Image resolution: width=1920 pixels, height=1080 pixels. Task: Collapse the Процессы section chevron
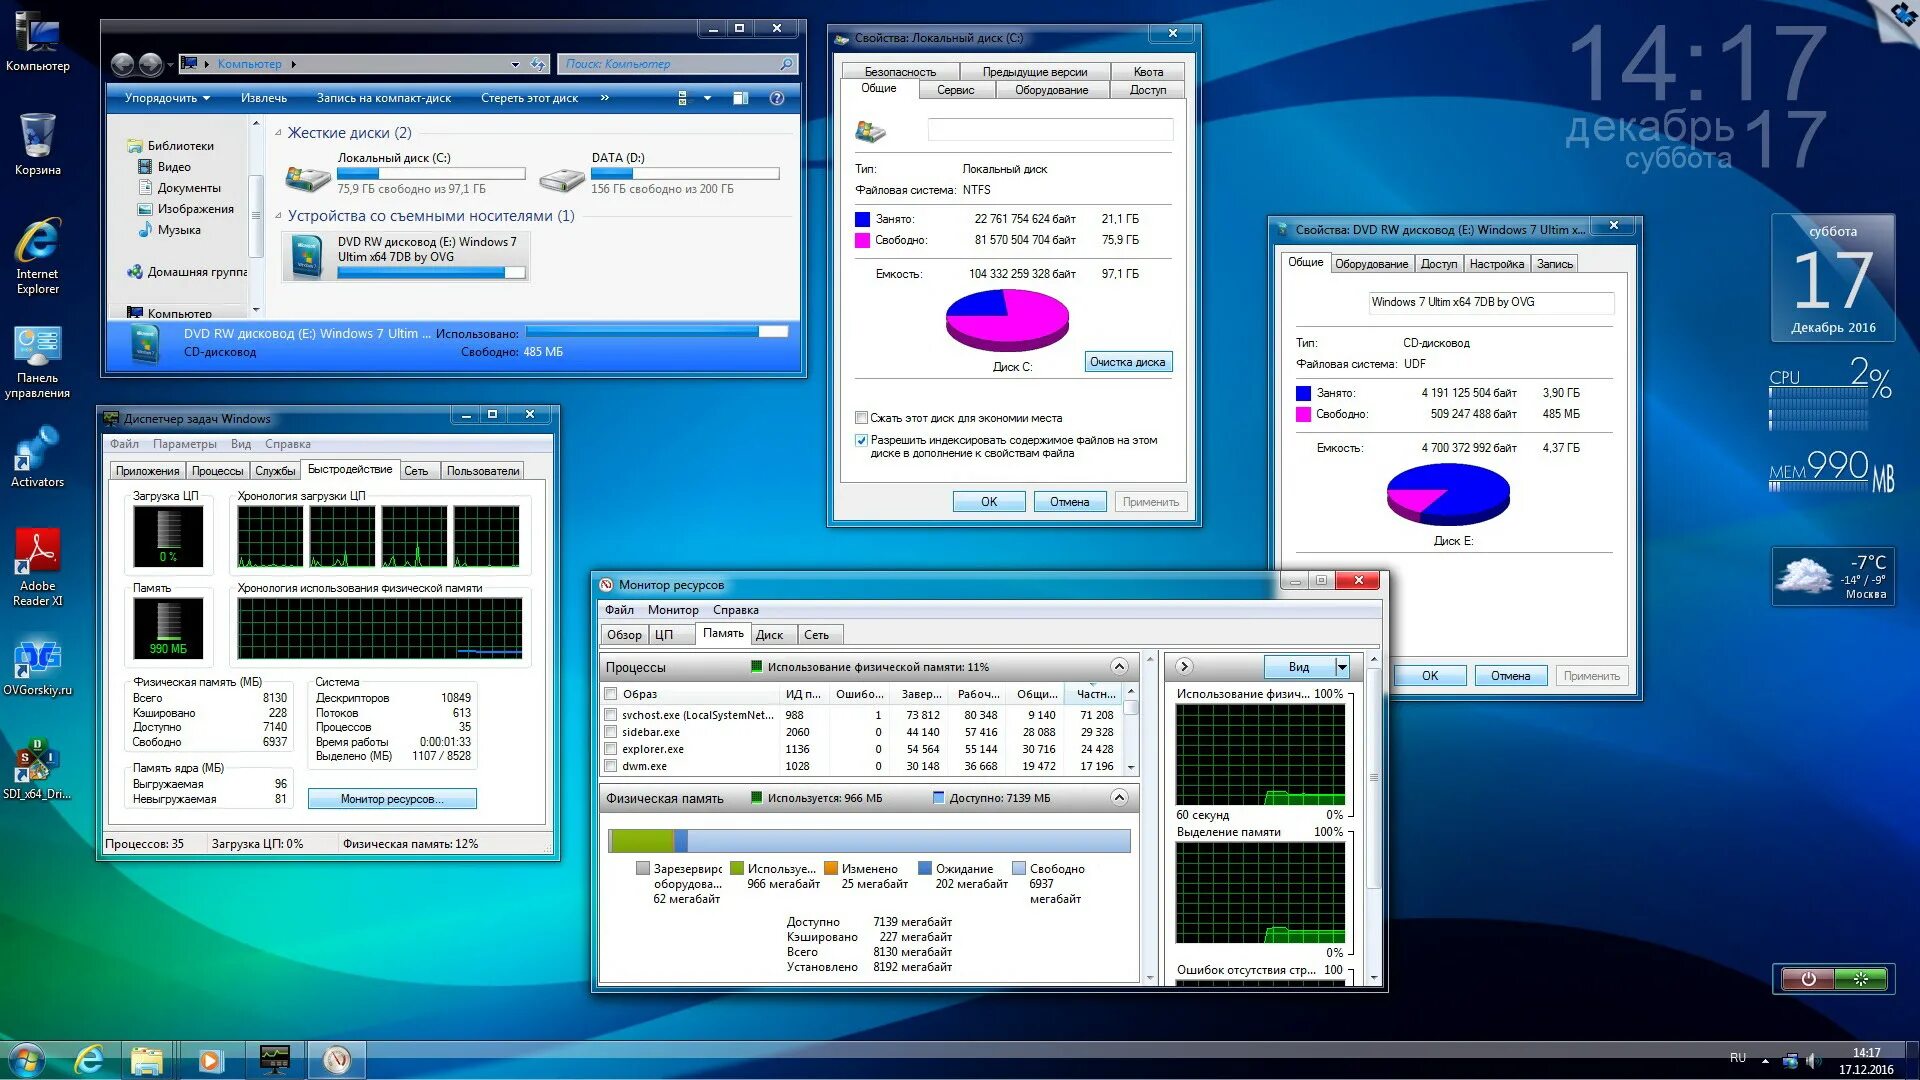pyautogui.click(x=1119, y=667)
